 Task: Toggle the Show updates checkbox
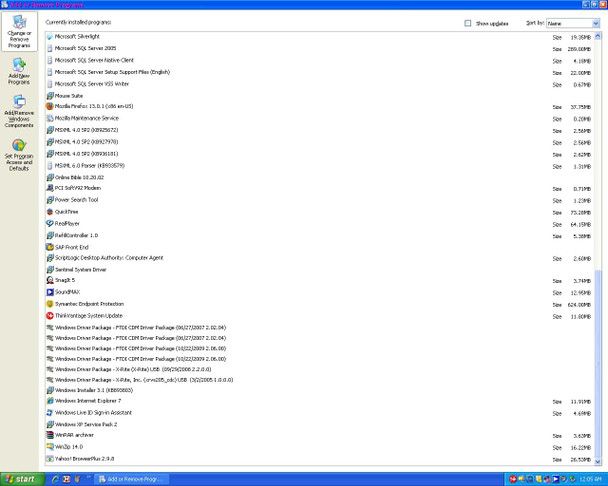468,23
